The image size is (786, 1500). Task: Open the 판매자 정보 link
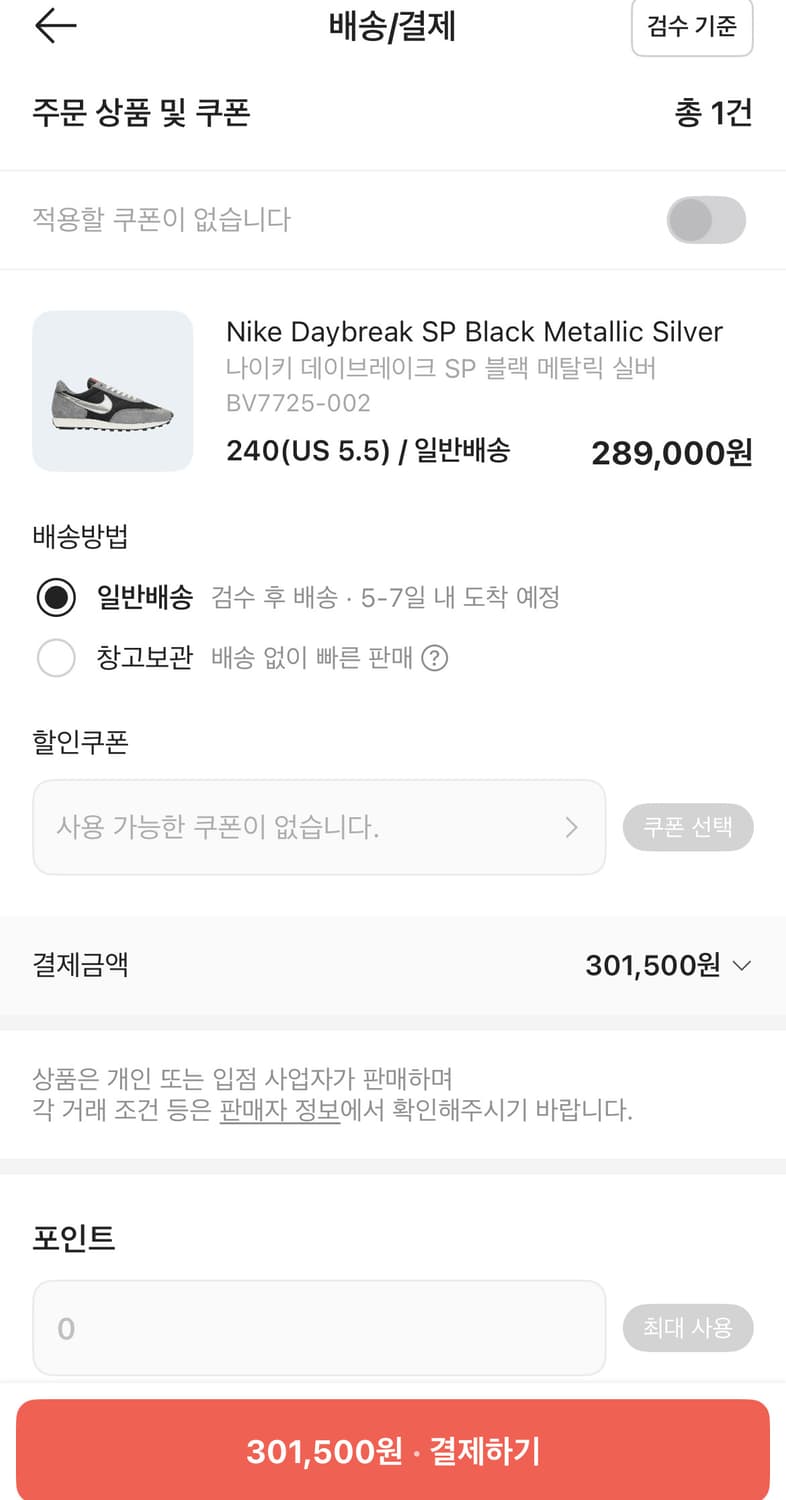click(280, 1110)
